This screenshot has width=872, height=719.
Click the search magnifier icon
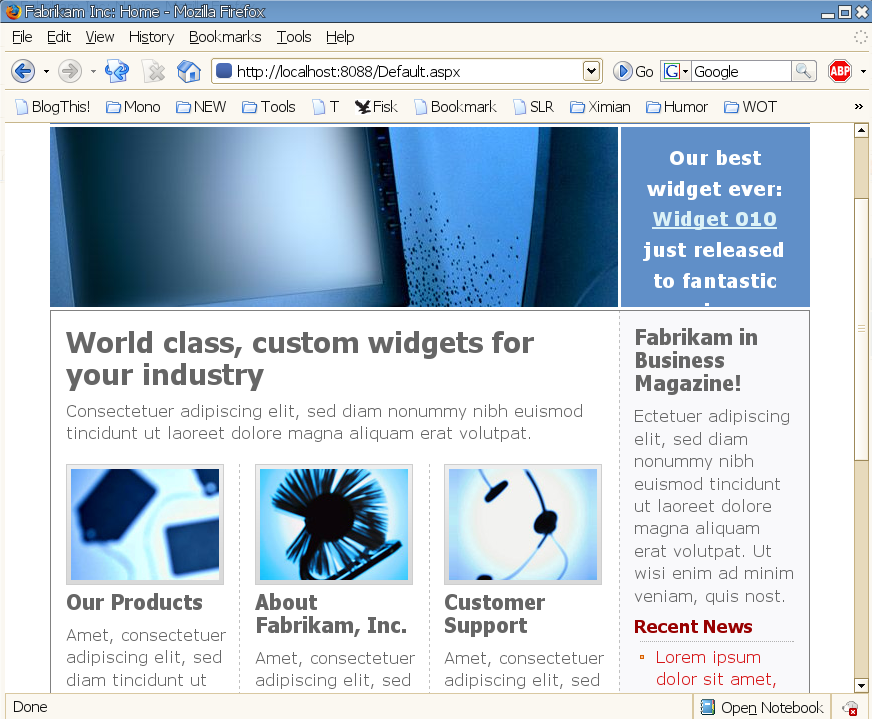(x=804, y=71)
